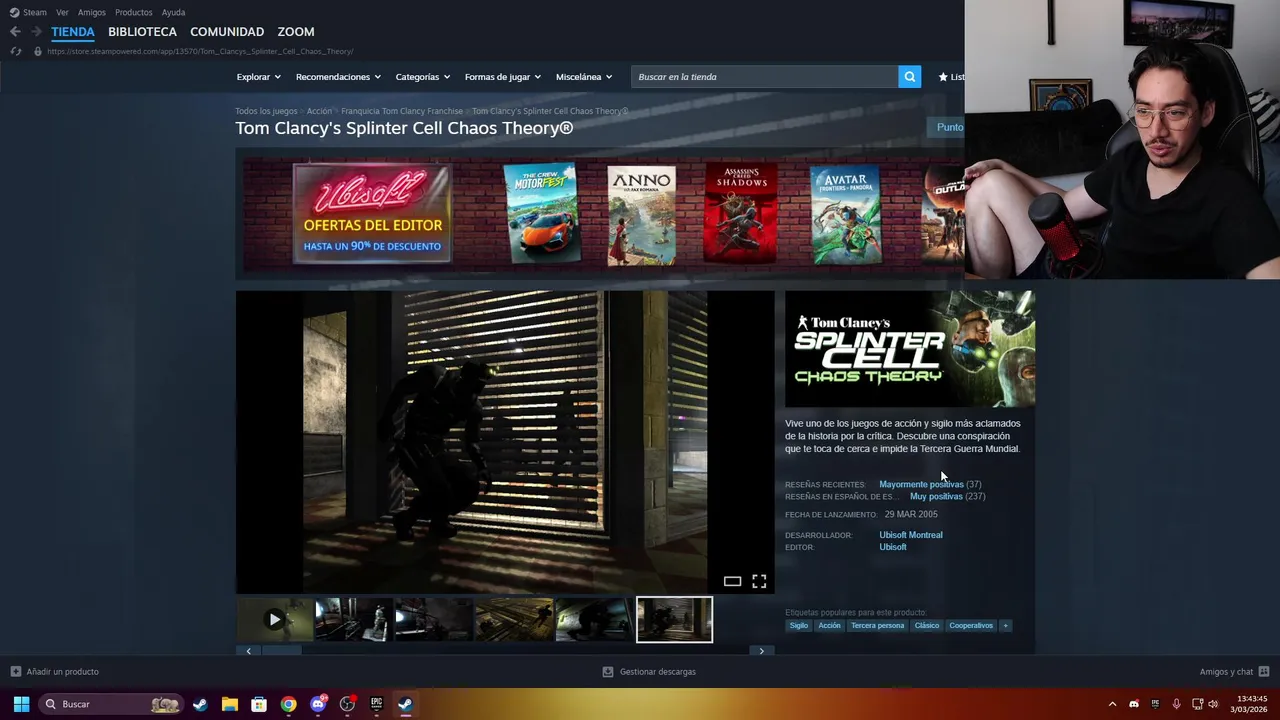Switch to the COMUNIDAD tab

(x=227, y=32)
